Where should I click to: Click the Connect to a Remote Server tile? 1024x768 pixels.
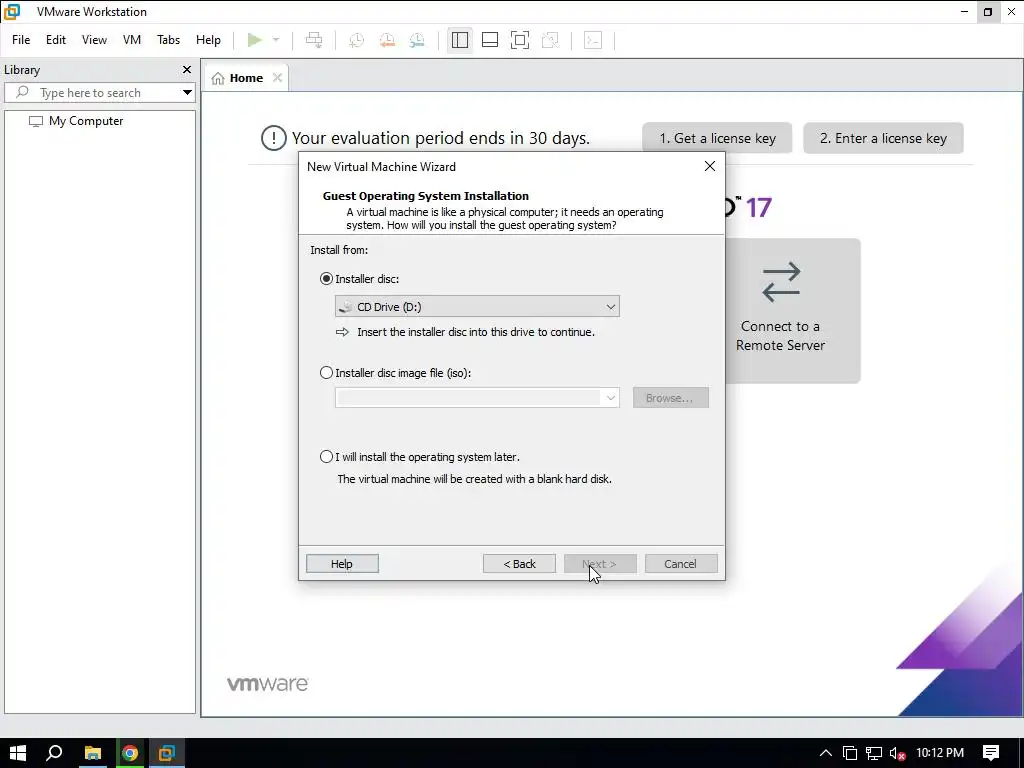tap(793, 311)
